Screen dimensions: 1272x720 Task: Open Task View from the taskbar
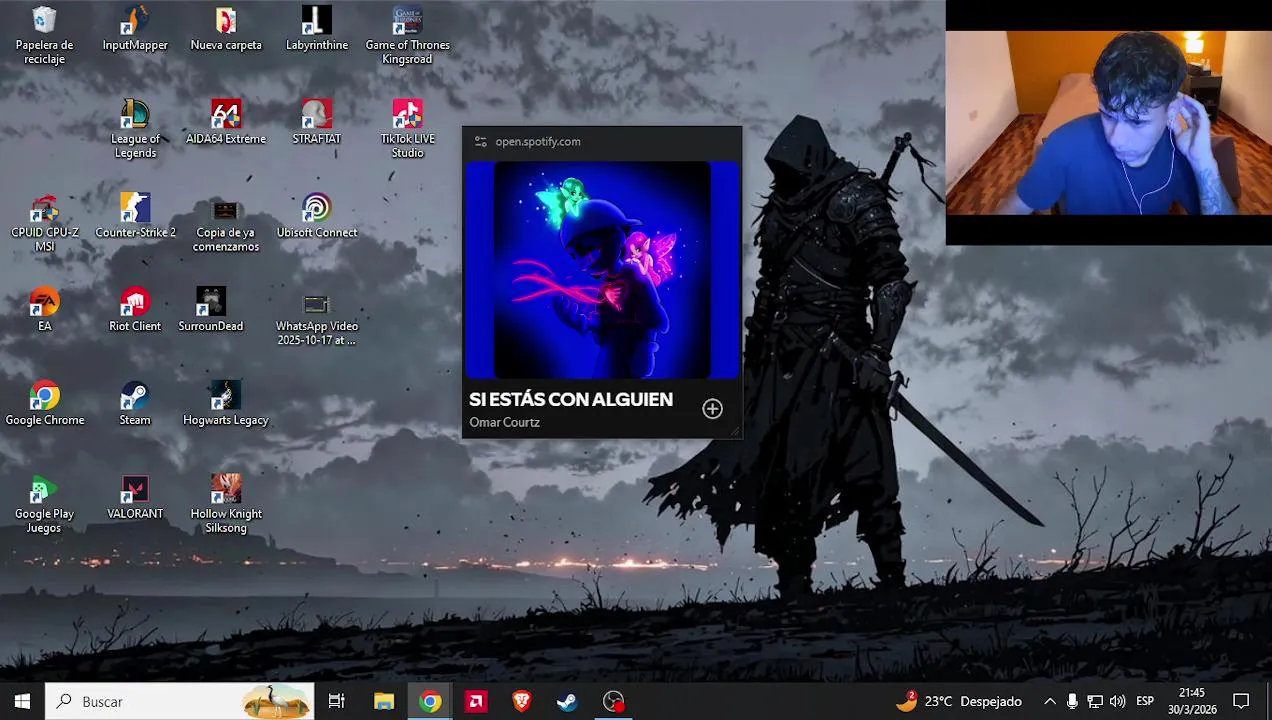pyautogui.click(x=337, y=701)
